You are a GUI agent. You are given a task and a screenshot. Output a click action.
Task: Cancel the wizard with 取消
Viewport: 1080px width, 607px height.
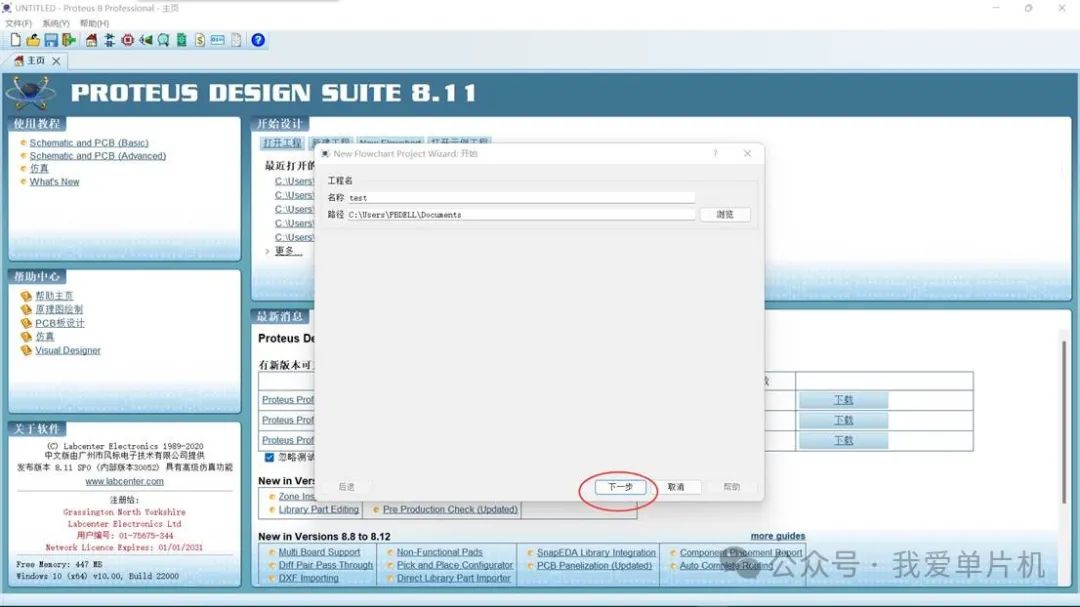point(676,487)
